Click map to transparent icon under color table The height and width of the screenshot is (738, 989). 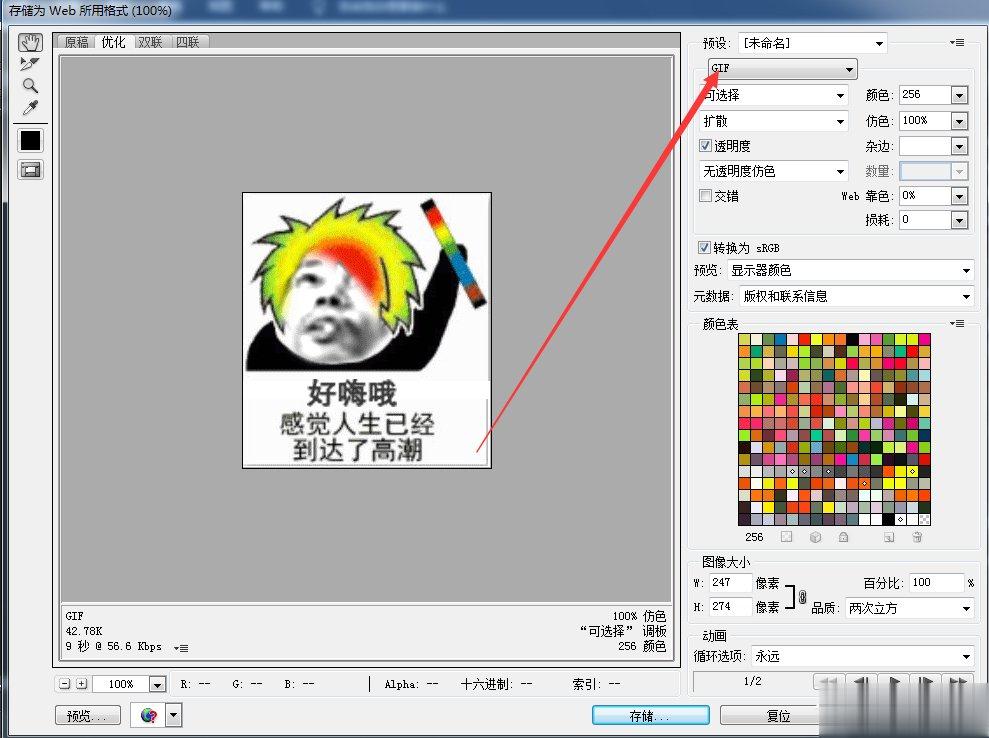pos(787,537)
